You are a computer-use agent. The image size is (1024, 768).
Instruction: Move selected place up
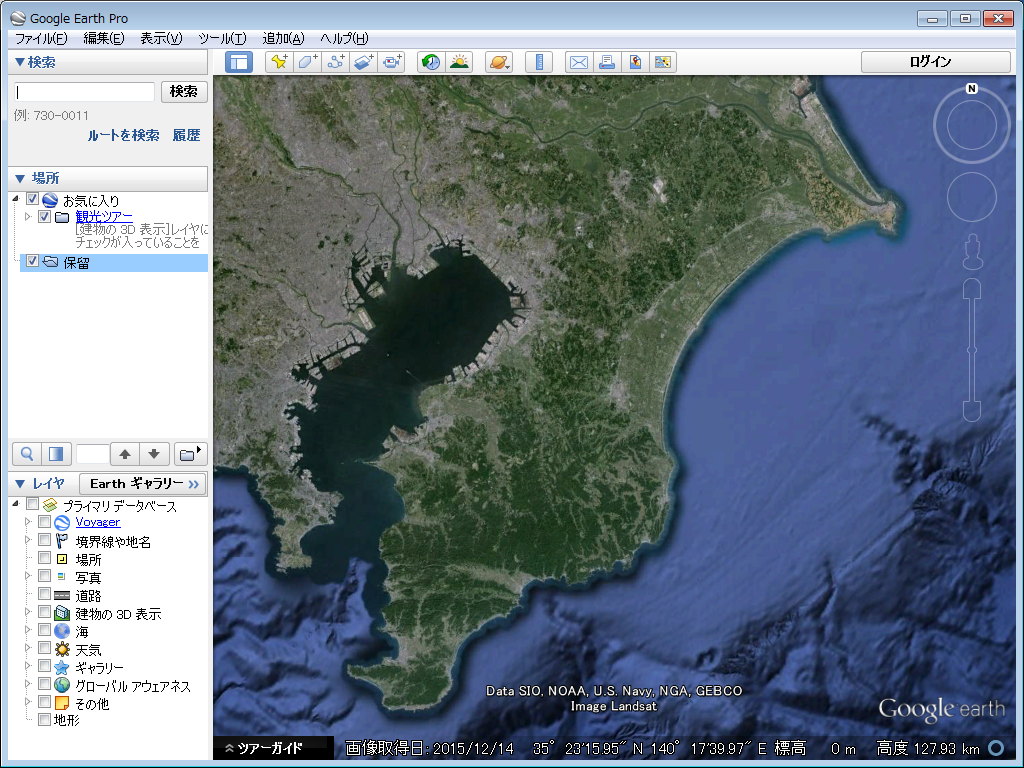[x=125, y=454]
